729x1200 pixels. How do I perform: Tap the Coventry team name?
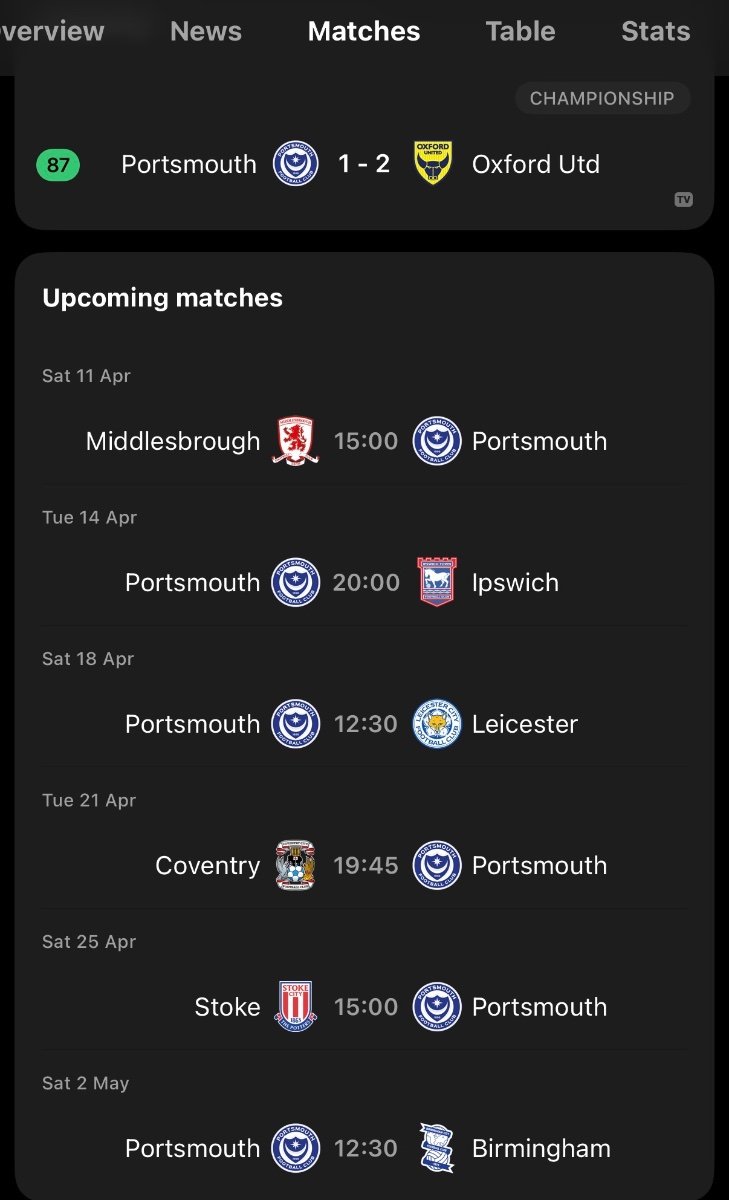(207, 865)
